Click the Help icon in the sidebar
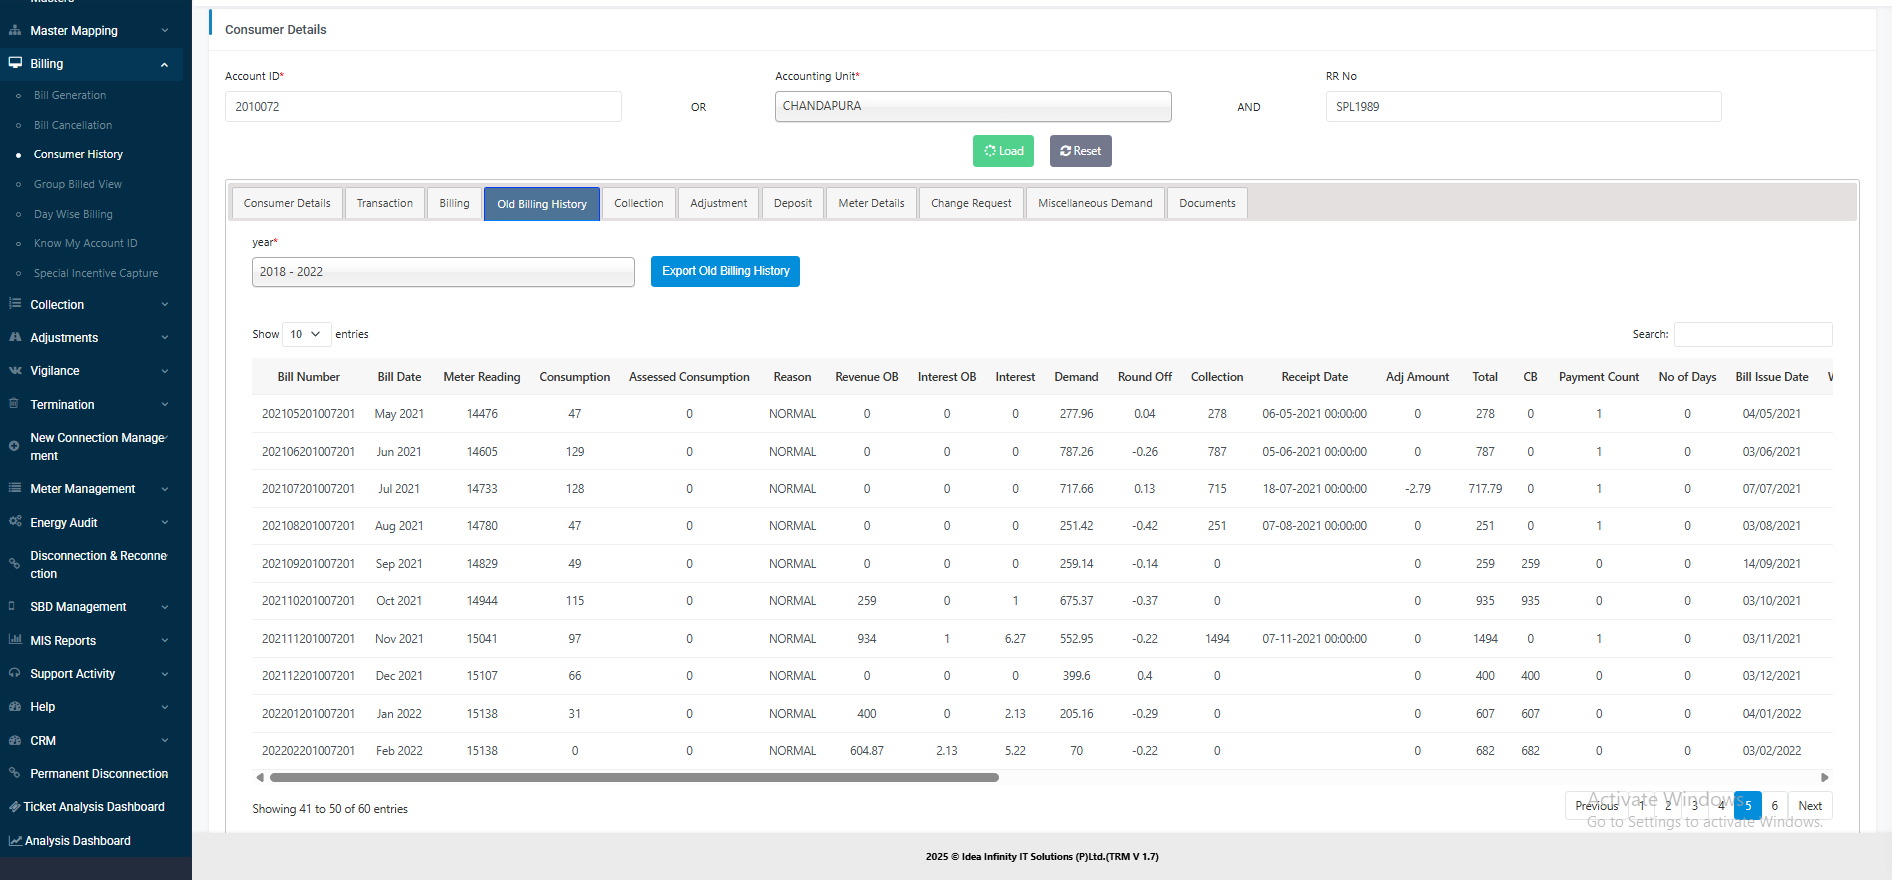This screenshot has width=1892, height=880. tap(15, 706)
